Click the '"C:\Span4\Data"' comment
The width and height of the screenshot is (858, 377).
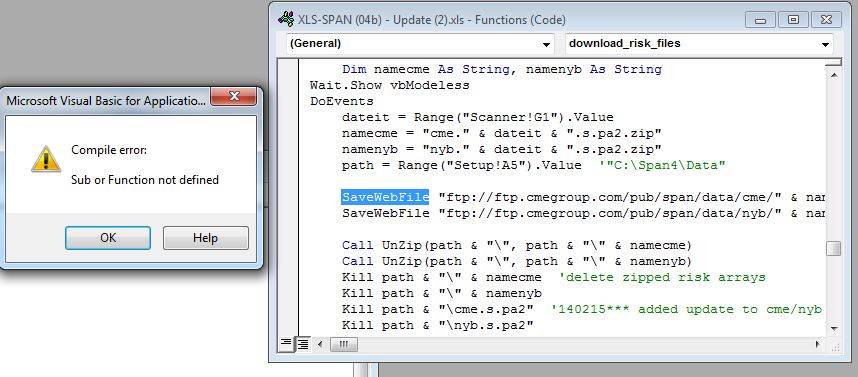pyautogui.click(x=662, y=165)
